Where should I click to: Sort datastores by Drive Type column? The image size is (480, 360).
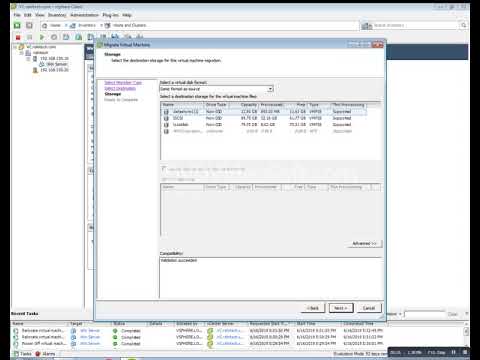(x=217, y=105)
